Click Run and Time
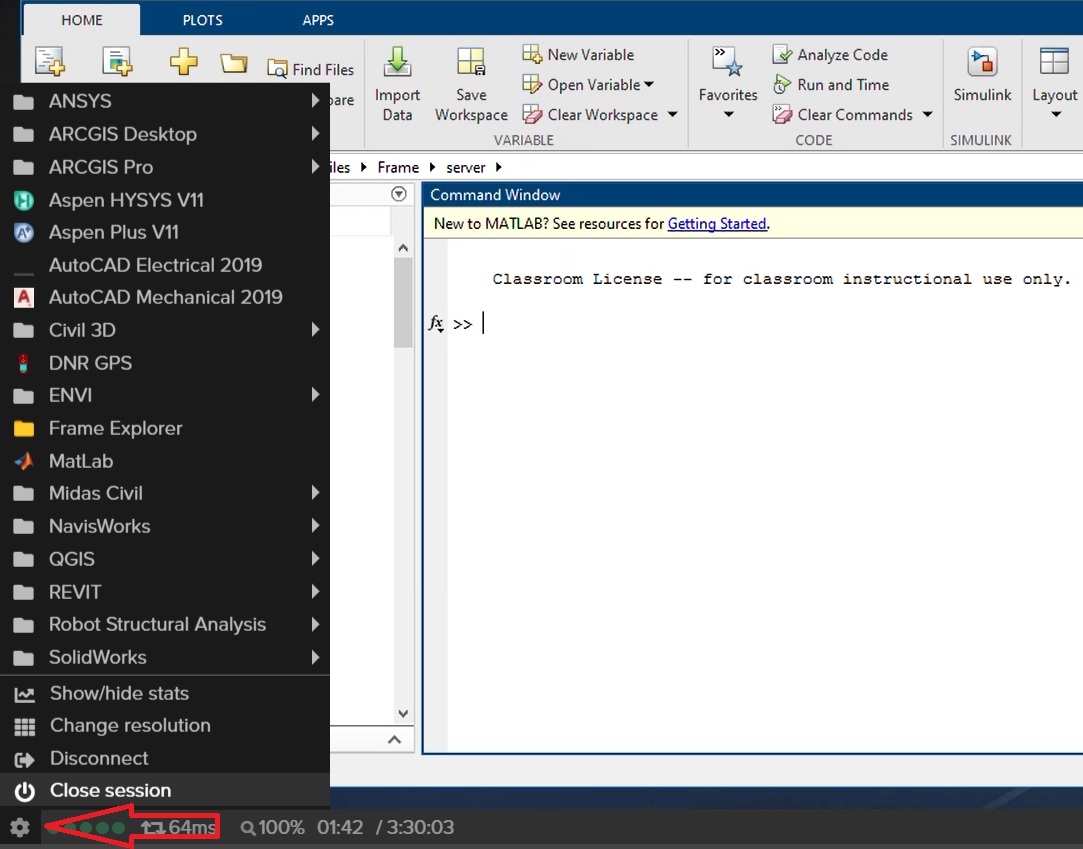 [842, 85]
